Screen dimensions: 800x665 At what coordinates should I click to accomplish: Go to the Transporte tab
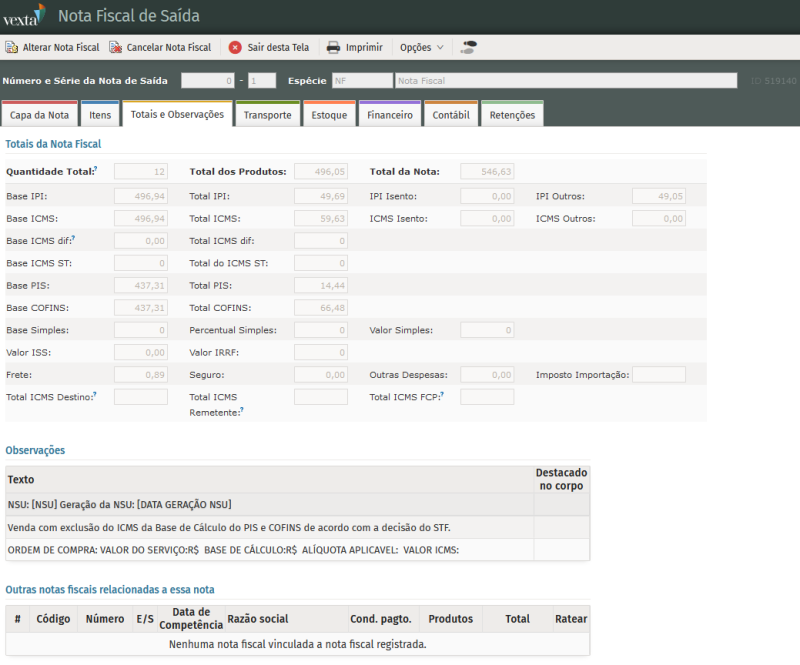pos(267,115)
